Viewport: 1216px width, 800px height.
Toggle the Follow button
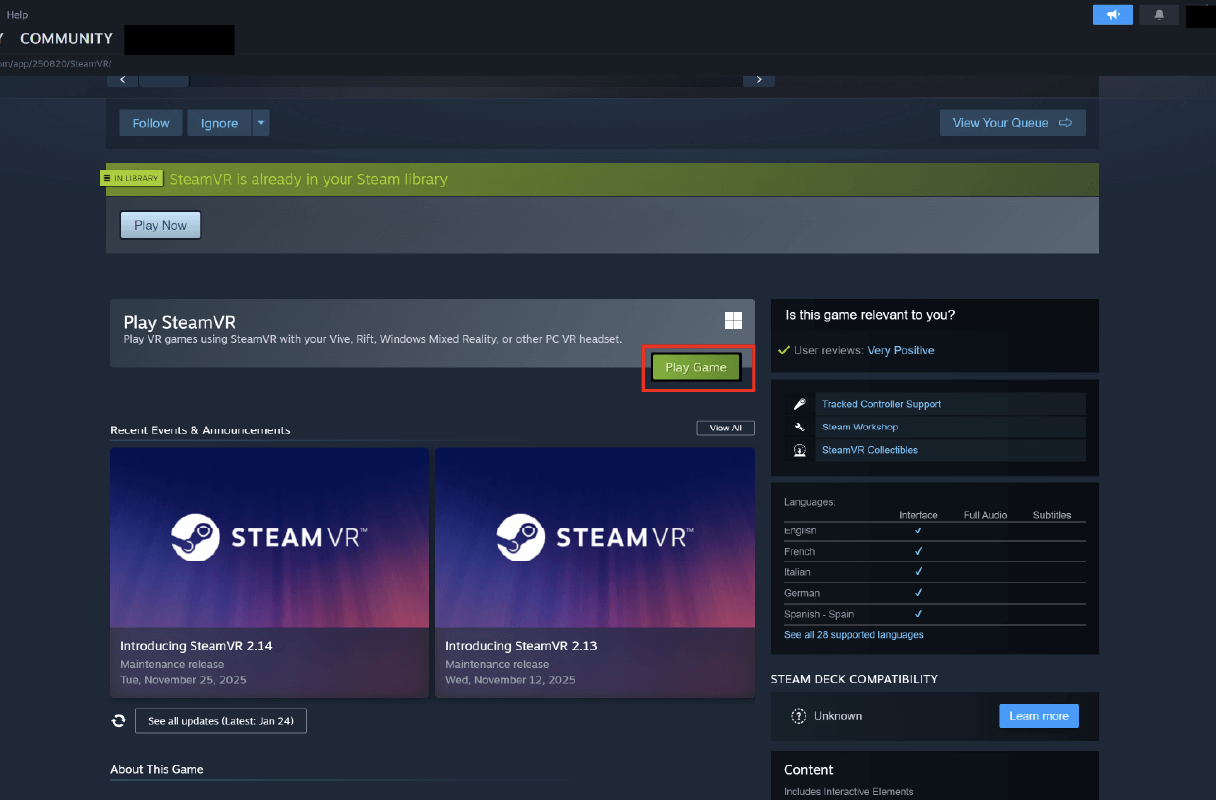coord(151,123)
